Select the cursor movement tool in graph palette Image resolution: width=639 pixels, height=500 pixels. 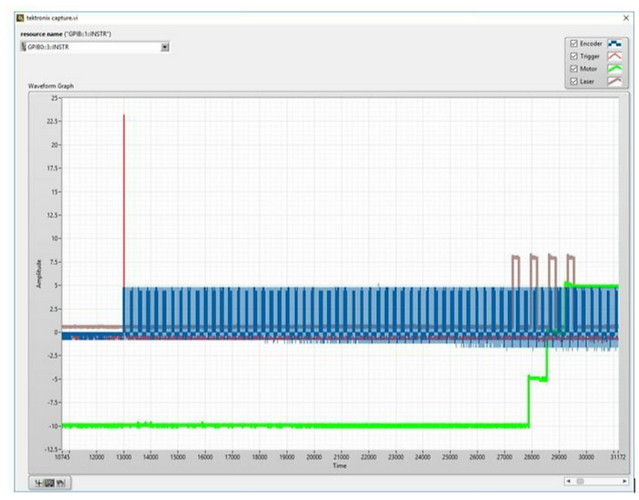38,483
